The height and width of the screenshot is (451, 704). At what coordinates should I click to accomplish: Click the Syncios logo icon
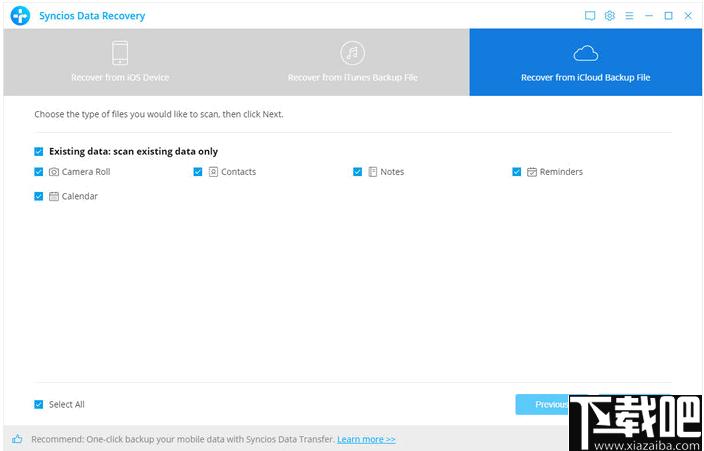click(x=20, y=16)
